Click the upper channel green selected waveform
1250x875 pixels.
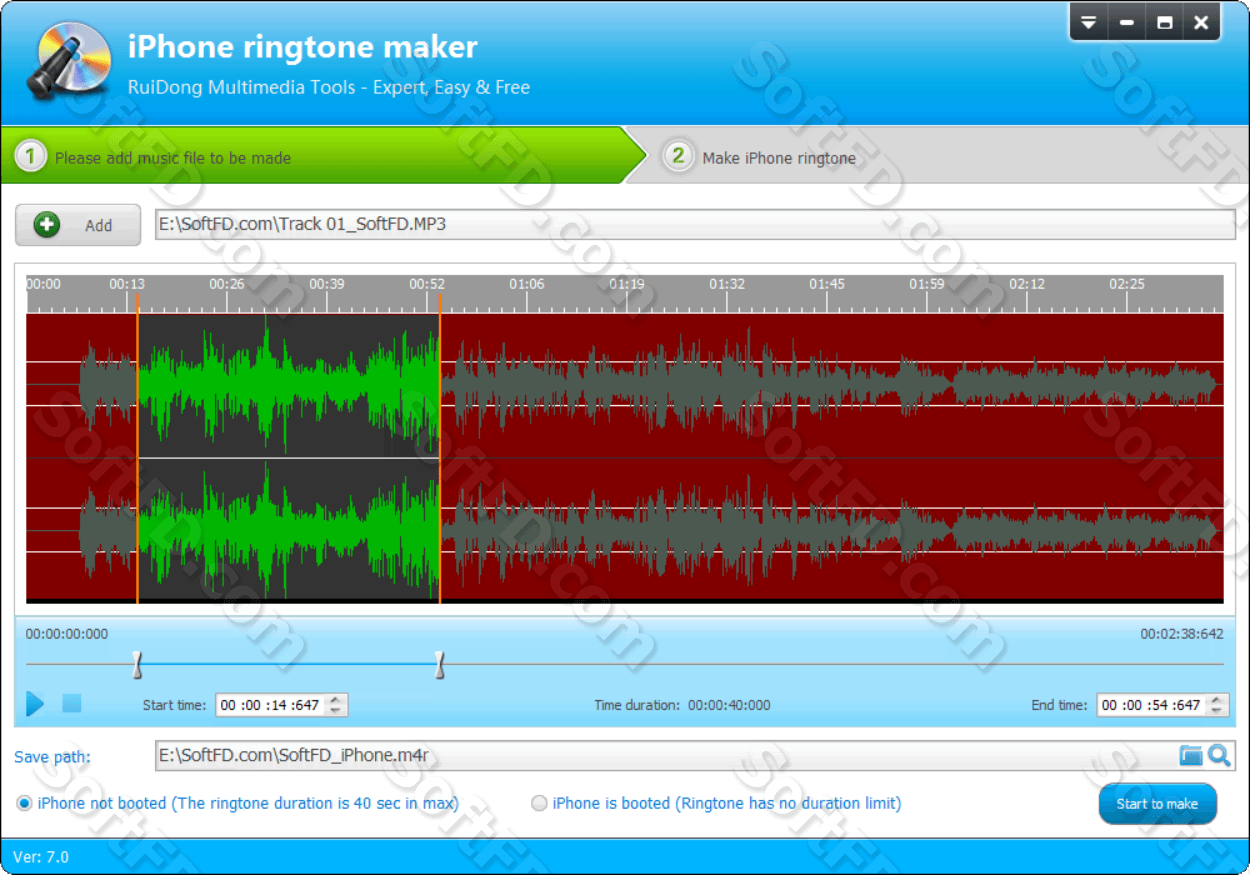(288, 385)
